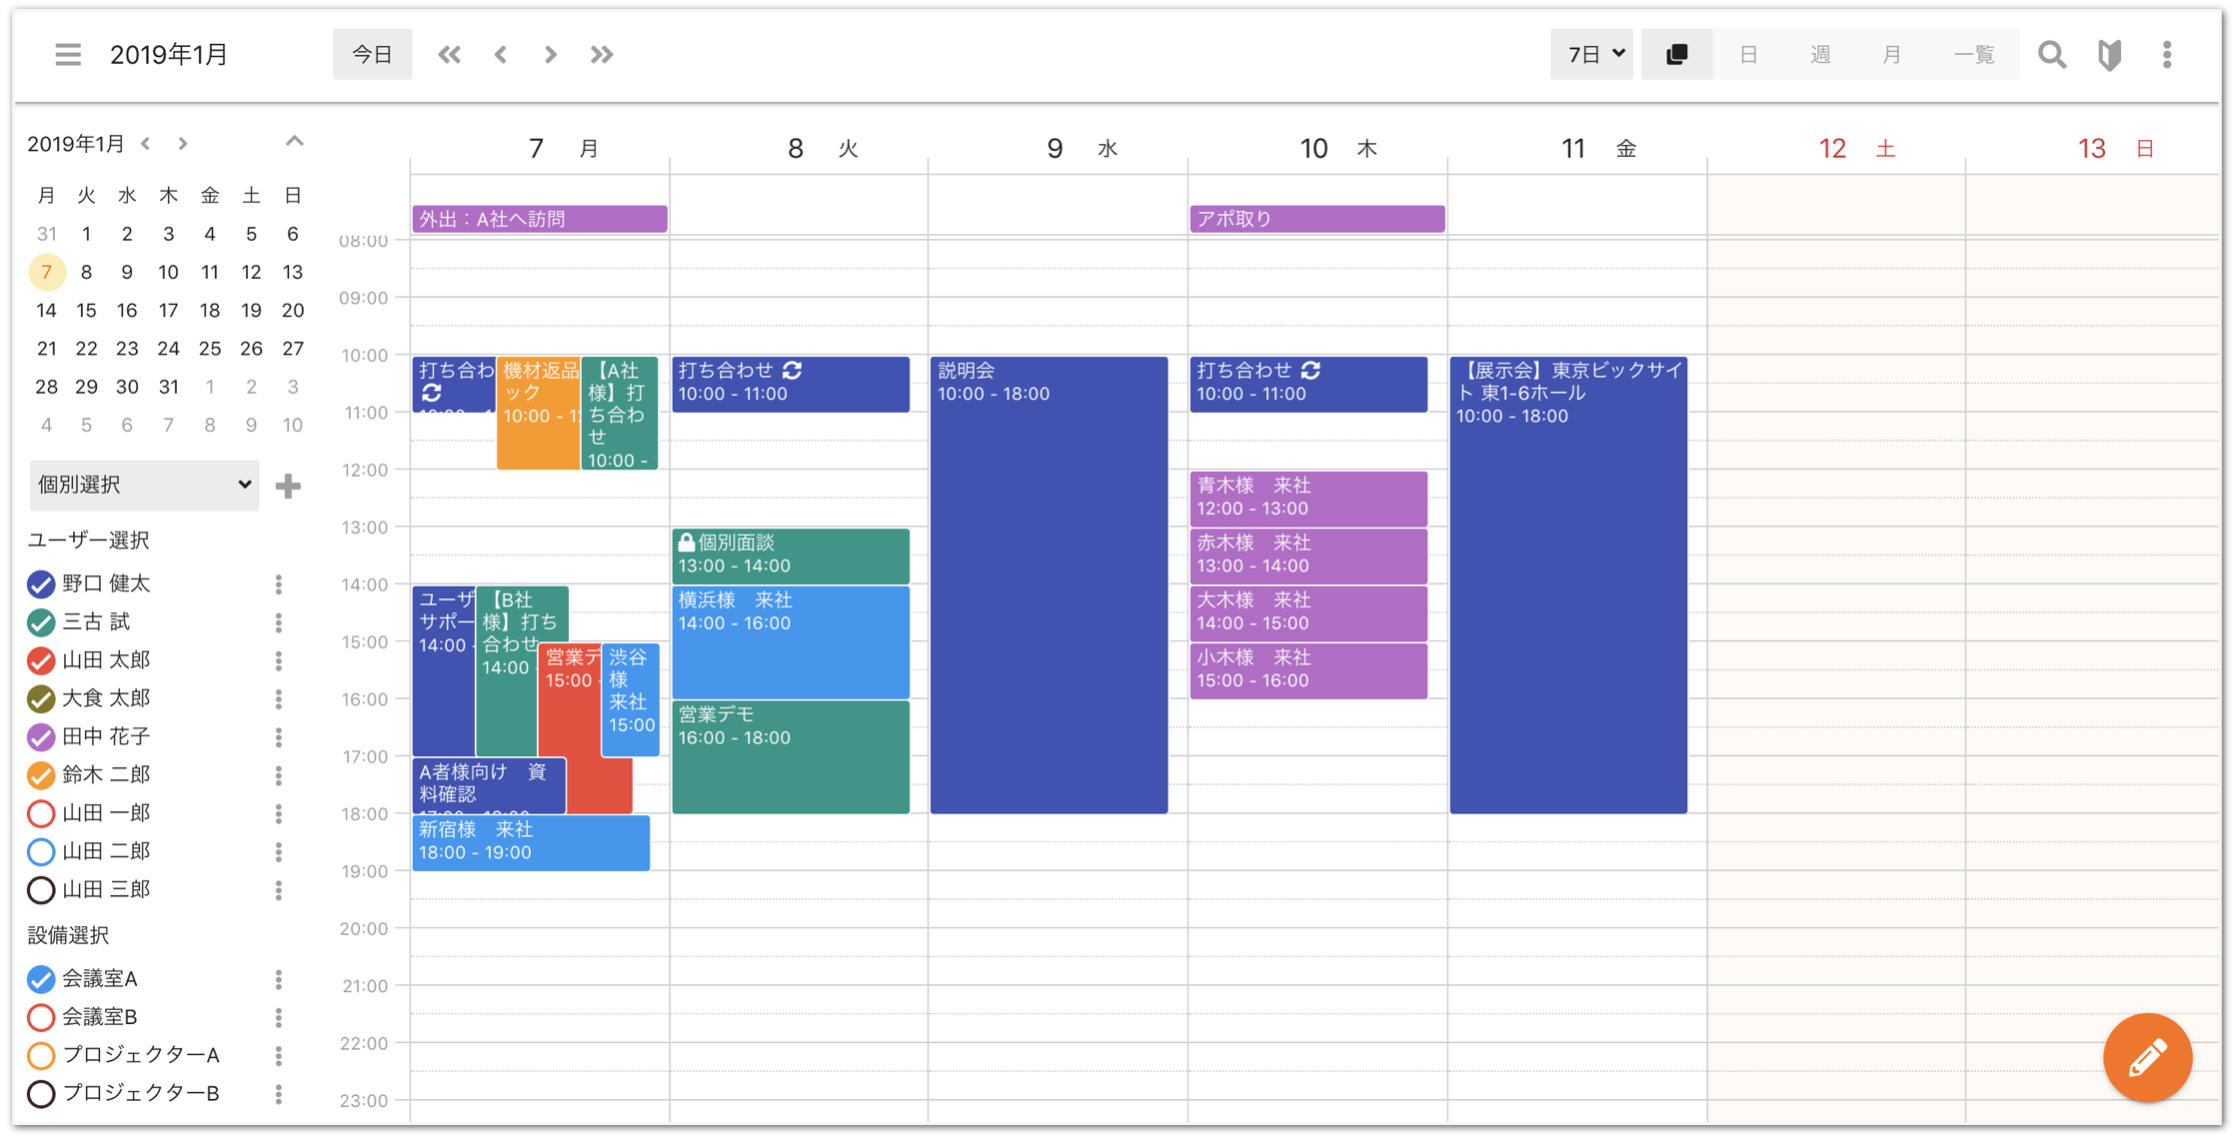Open 外出：A社へ訪問 all-day event
2236x1140 pixels.
click(539, 219)
